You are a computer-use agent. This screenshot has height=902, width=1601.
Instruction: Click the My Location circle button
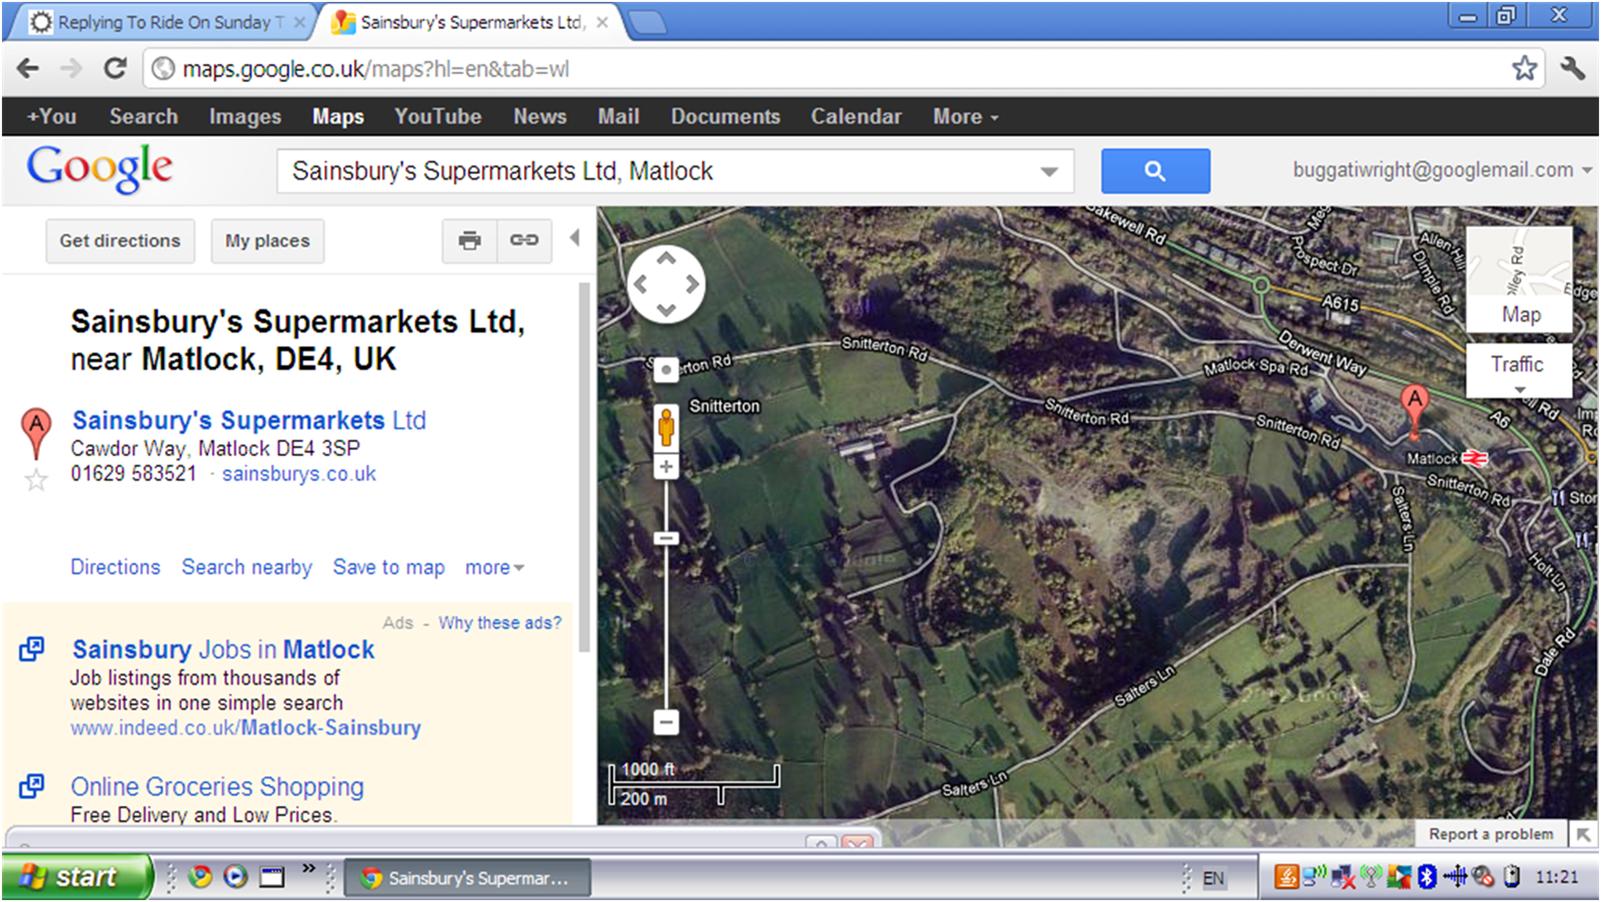666,371
